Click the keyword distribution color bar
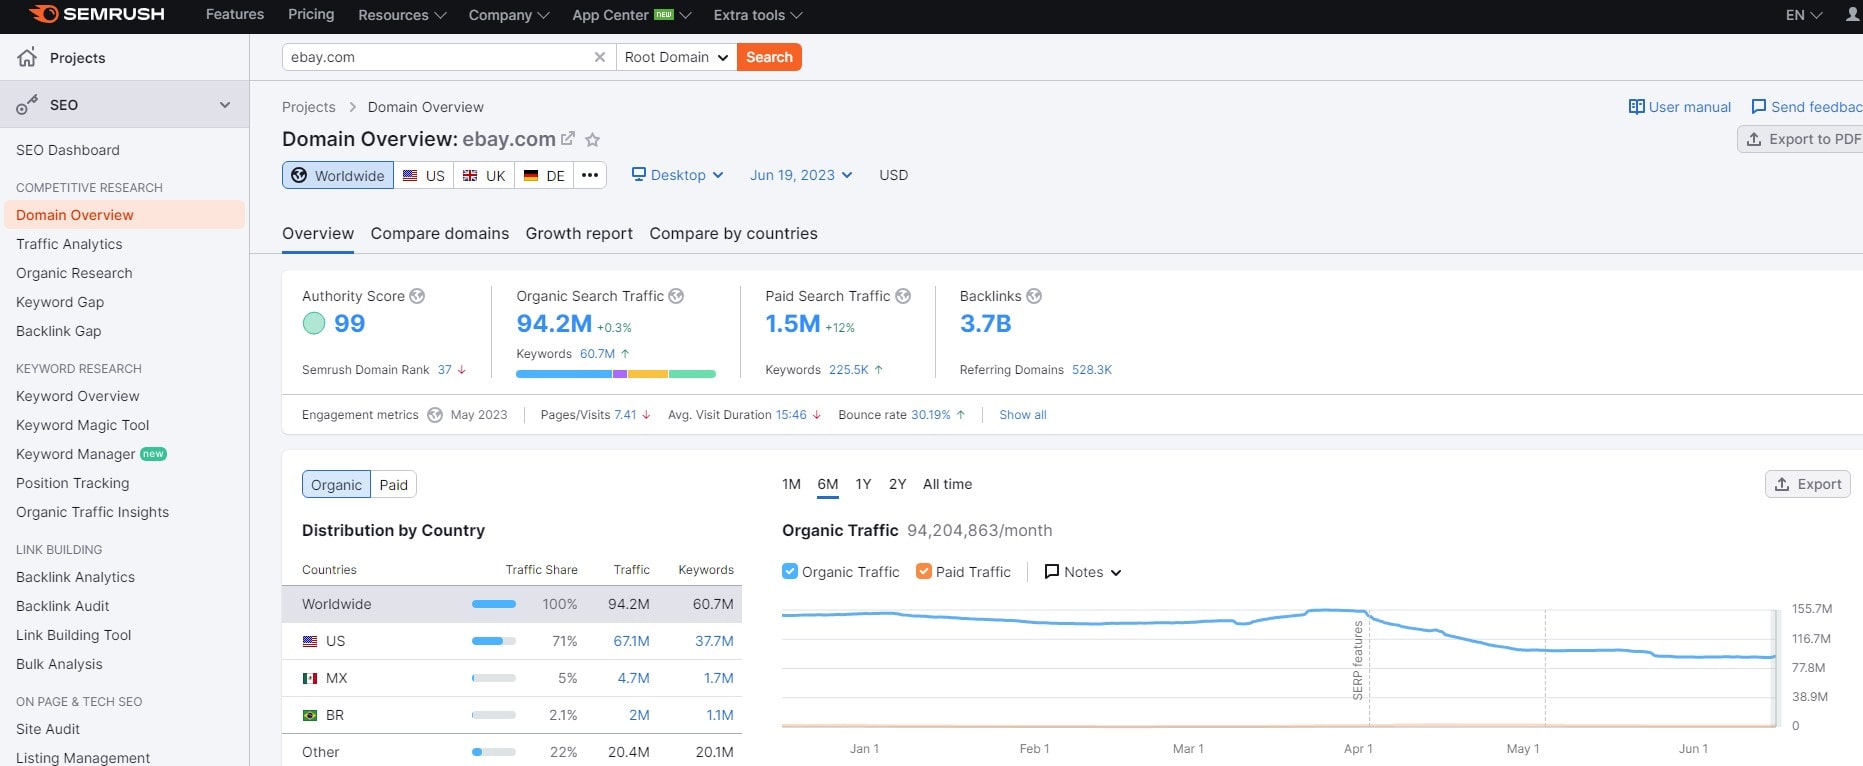The height and width of the screenshot is (766, 1863). click(x=616, y=374)
